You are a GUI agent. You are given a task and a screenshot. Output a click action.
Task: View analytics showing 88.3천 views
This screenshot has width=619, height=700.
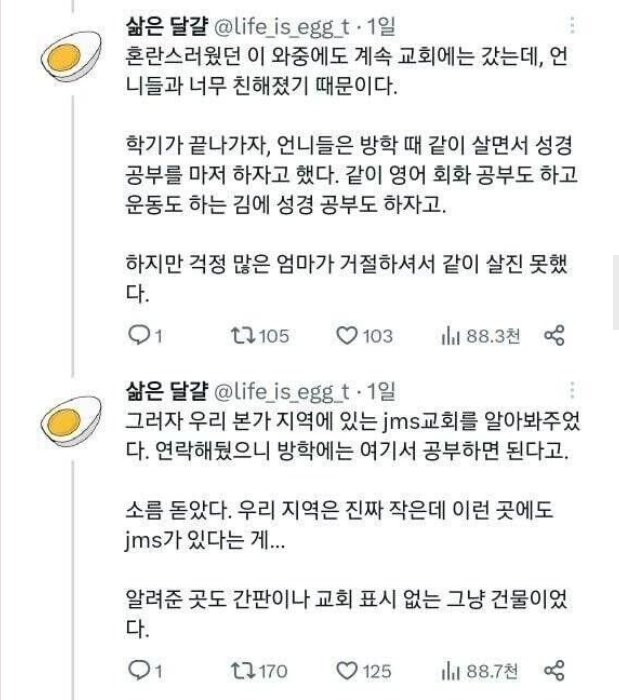481,336
